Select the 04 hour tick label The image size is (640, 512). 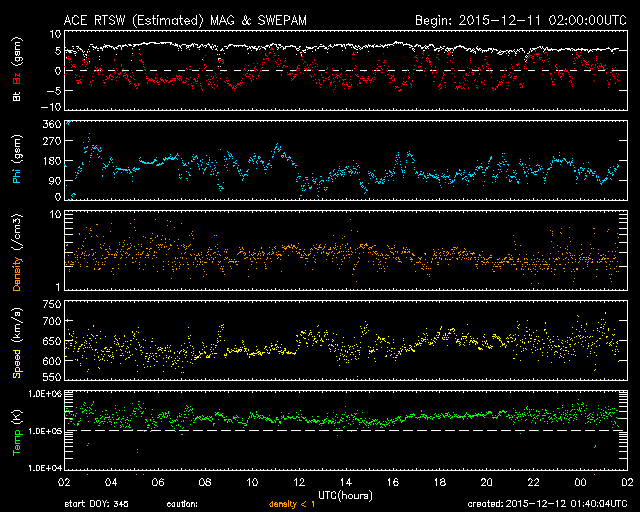click(x=110, y=482)
